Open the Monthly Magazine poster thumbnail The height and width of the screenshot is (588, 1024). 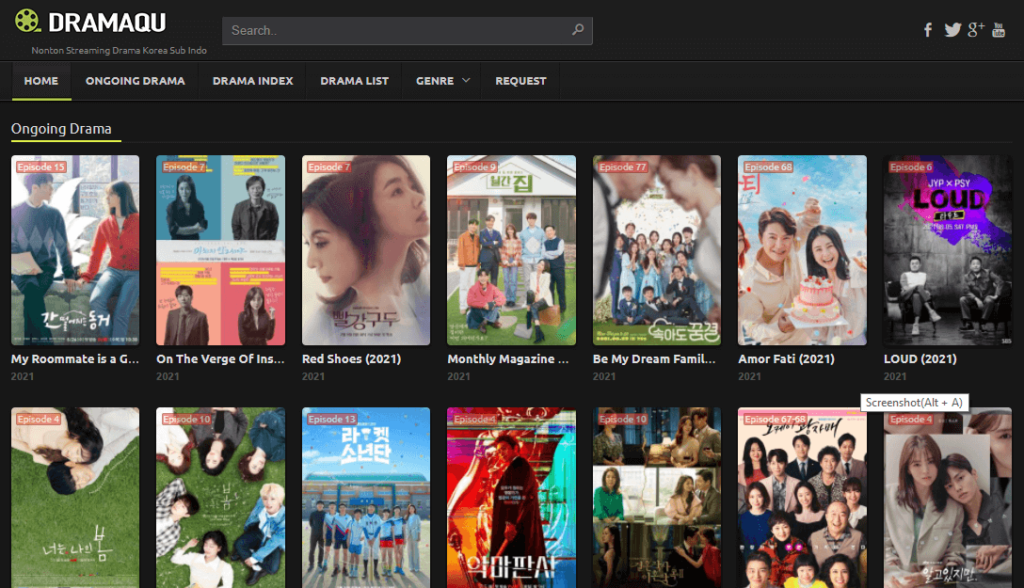(x=511, y=250)
